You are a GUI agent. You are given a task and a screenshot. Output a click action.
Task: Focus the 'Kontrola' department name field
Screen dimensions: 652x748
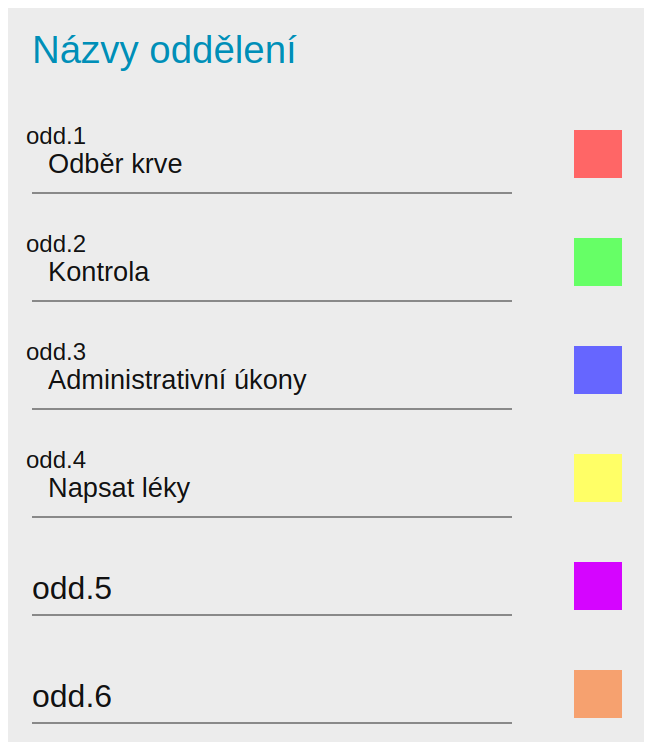pos(270,272)
